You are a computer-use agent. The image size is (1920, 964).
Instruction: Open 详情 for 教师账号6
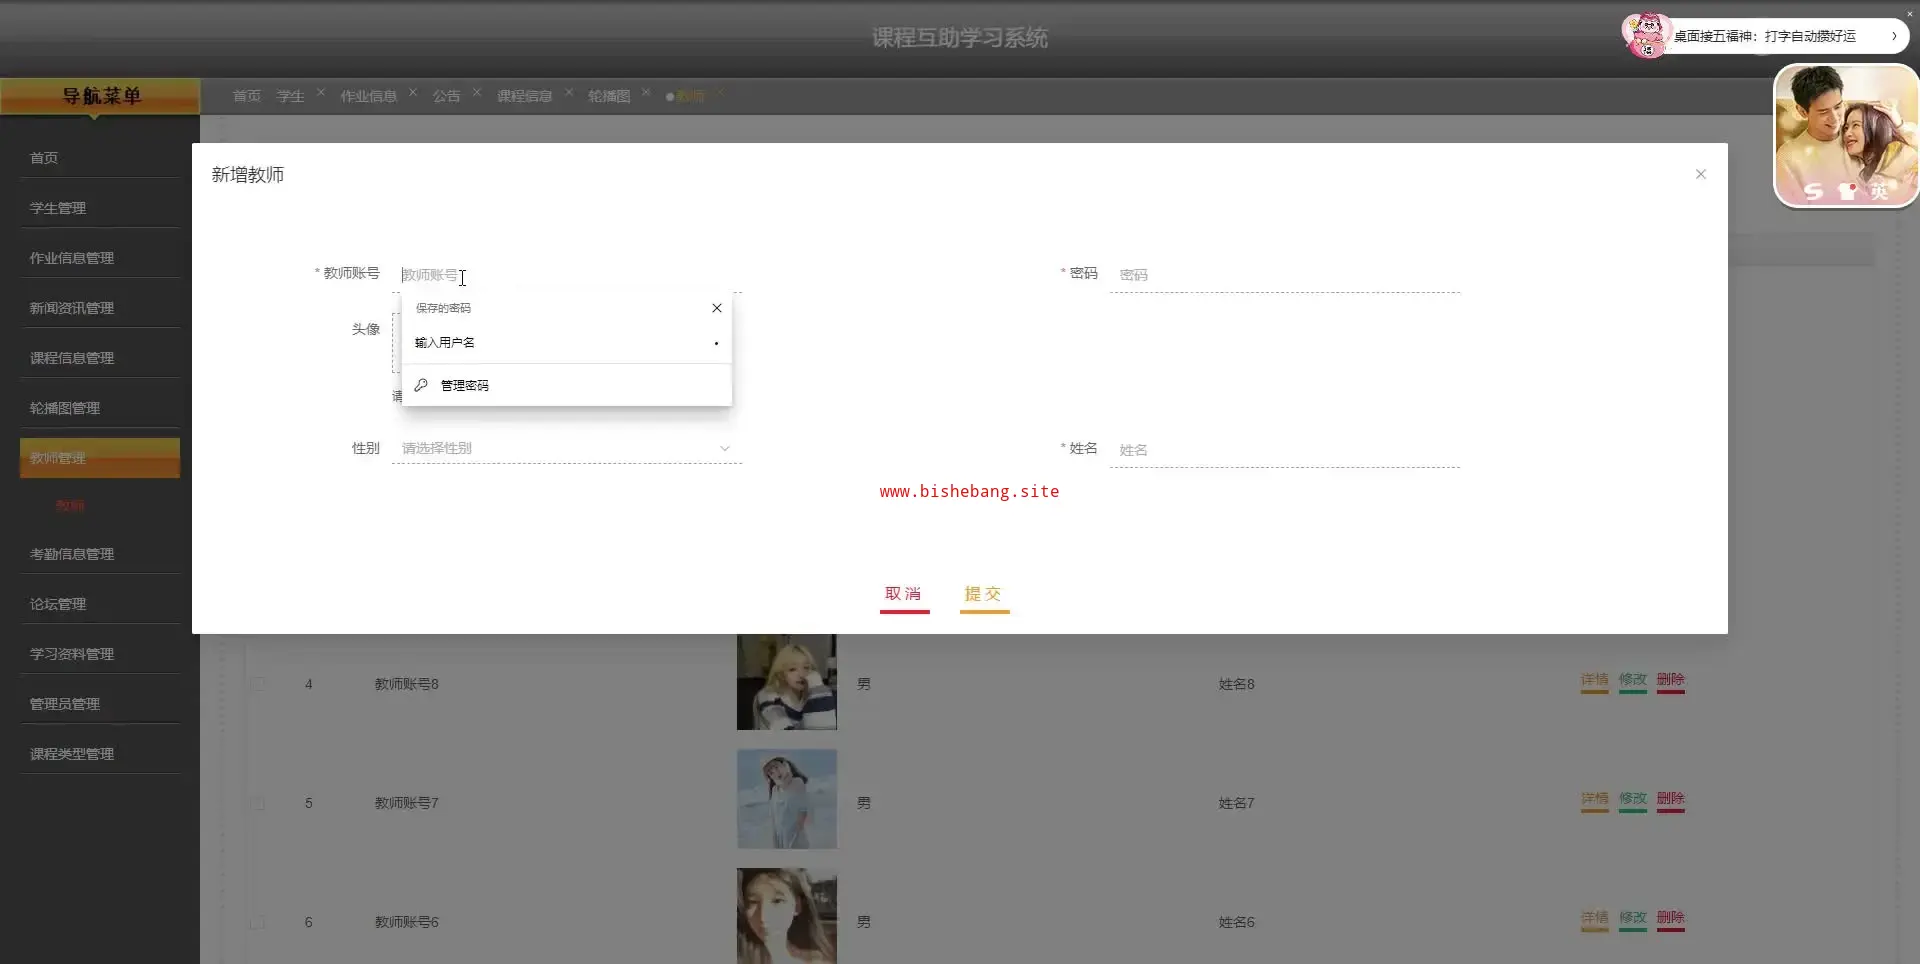click(x=1595, y=918)
